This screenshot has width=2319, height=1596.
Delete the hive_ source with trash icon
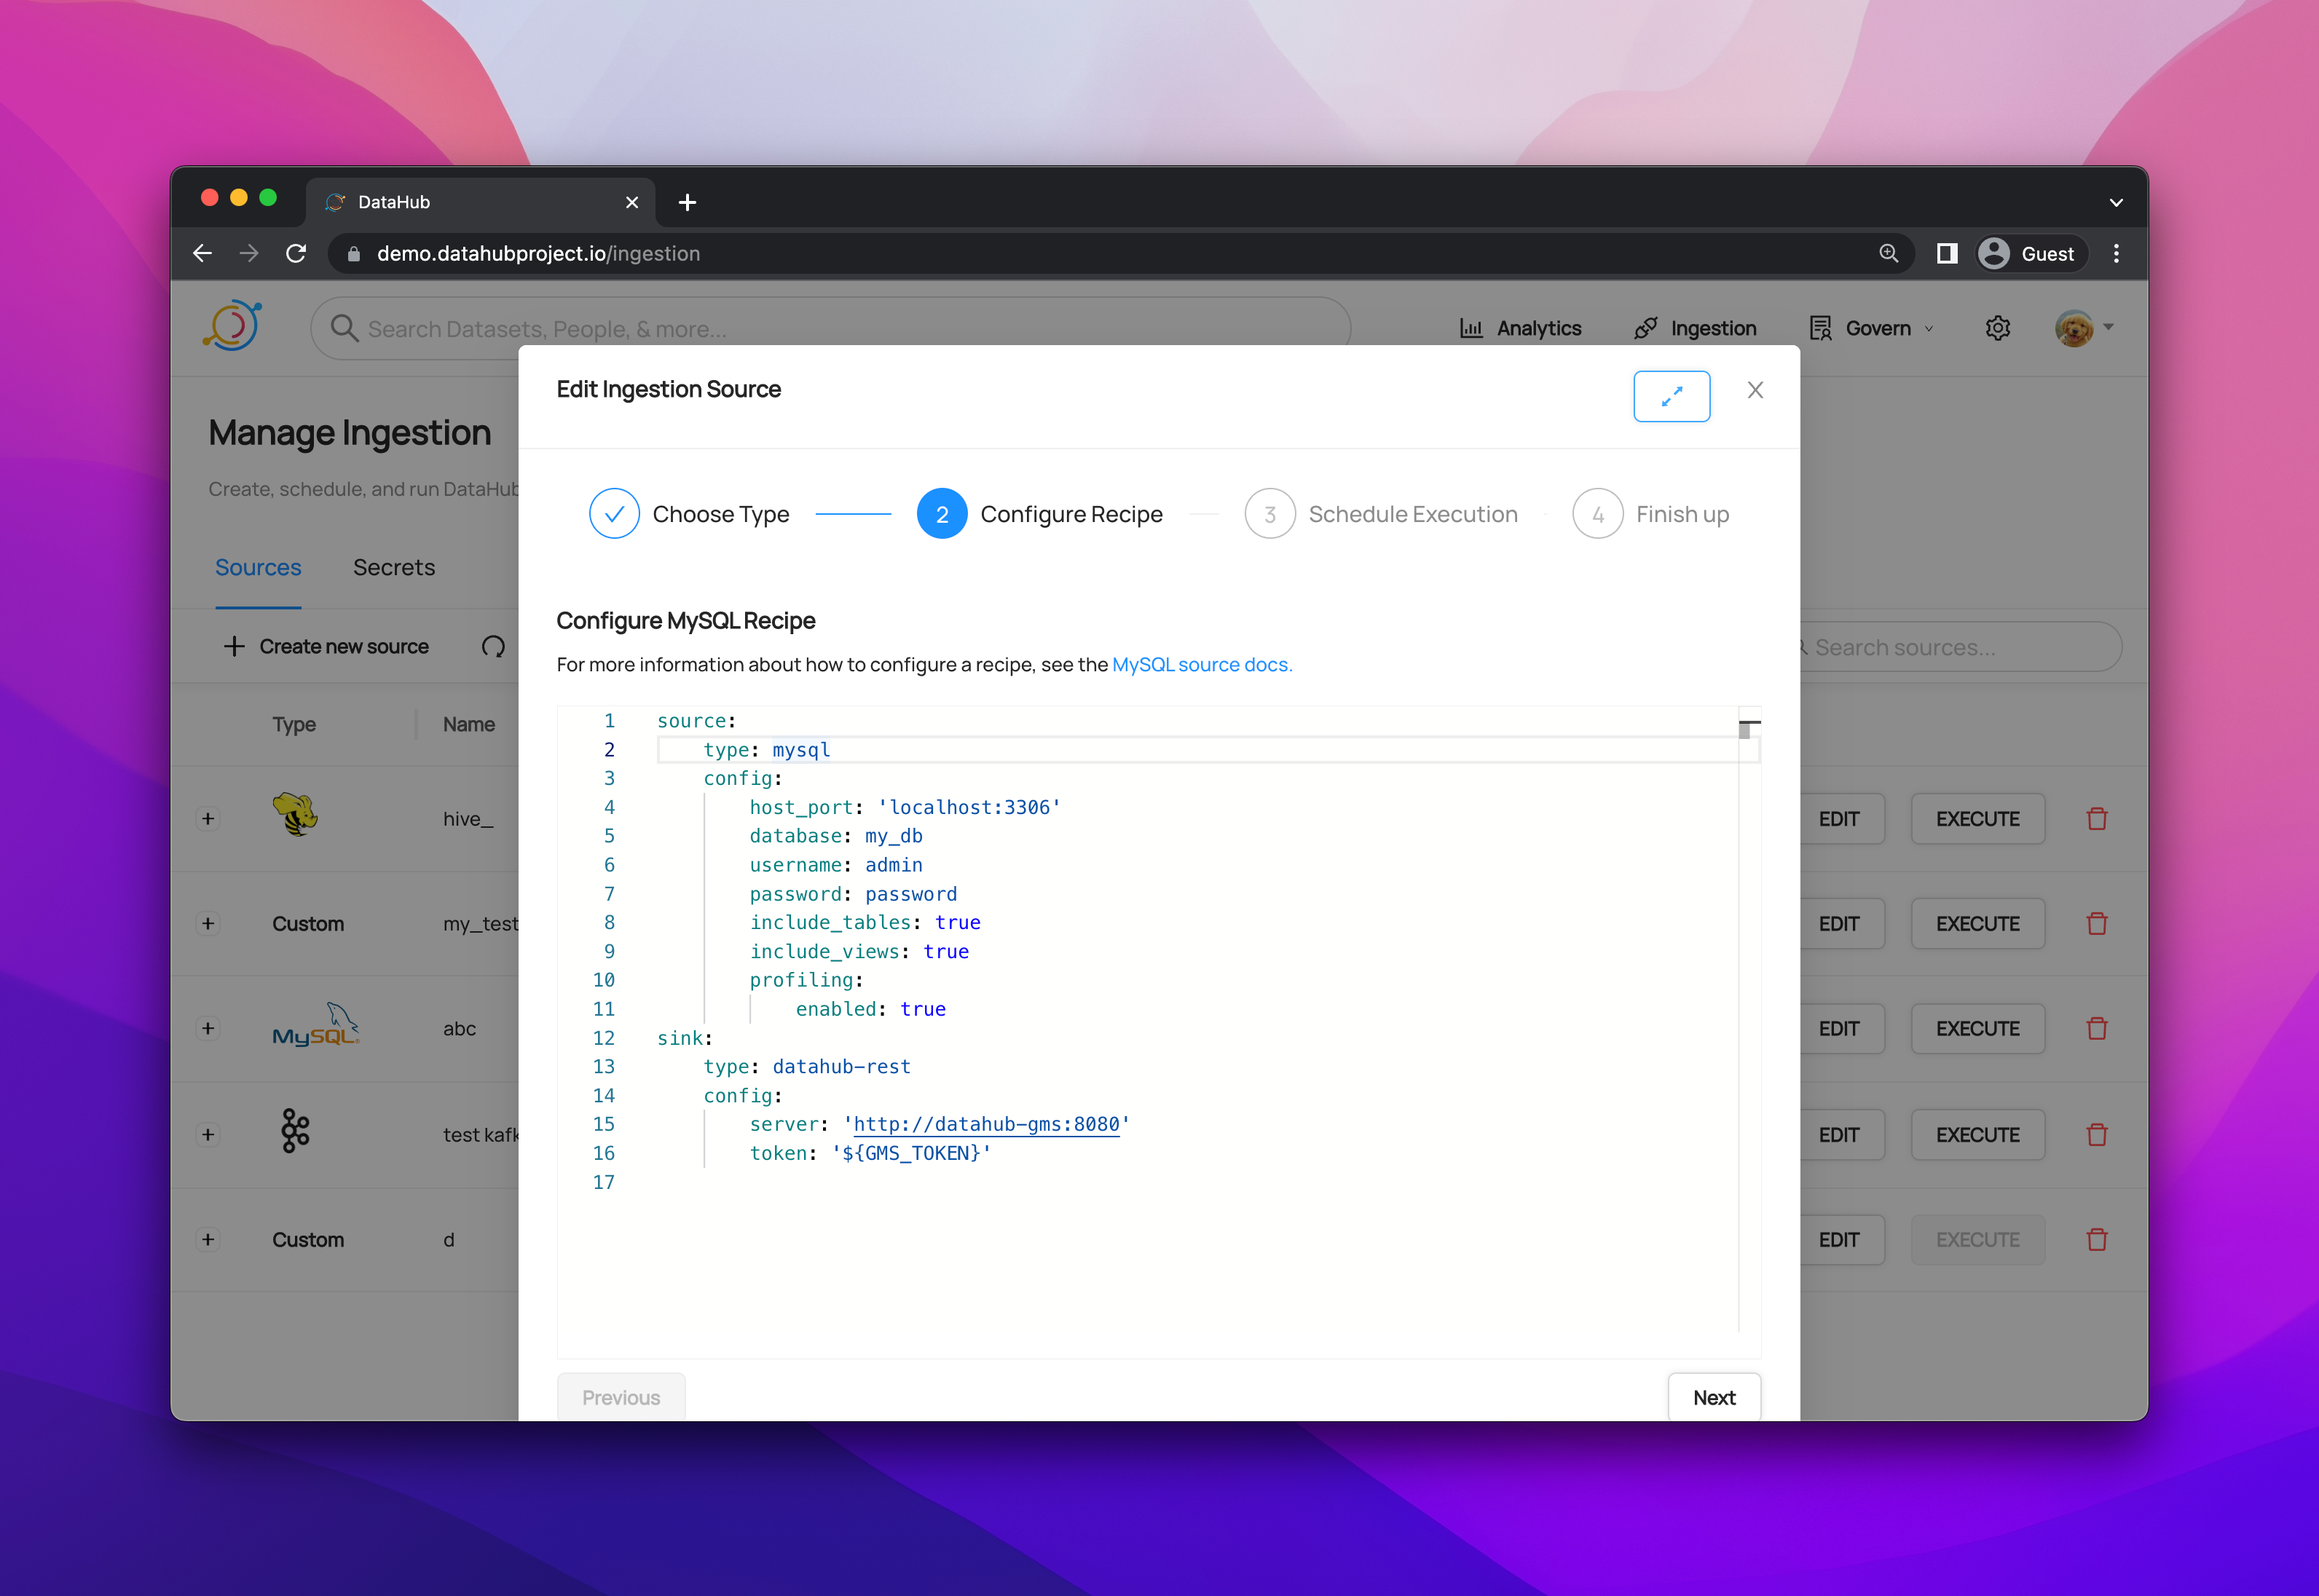tap(2097, 819)
